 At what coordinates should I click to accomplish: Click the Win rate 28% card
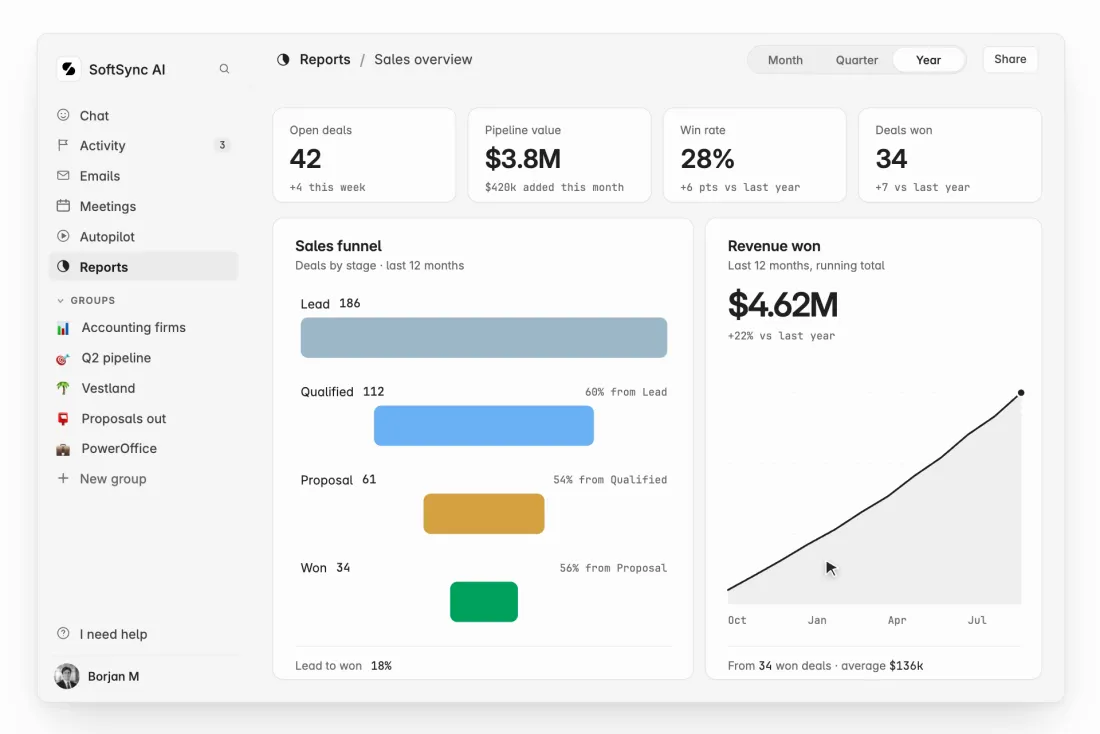point(754,155)
